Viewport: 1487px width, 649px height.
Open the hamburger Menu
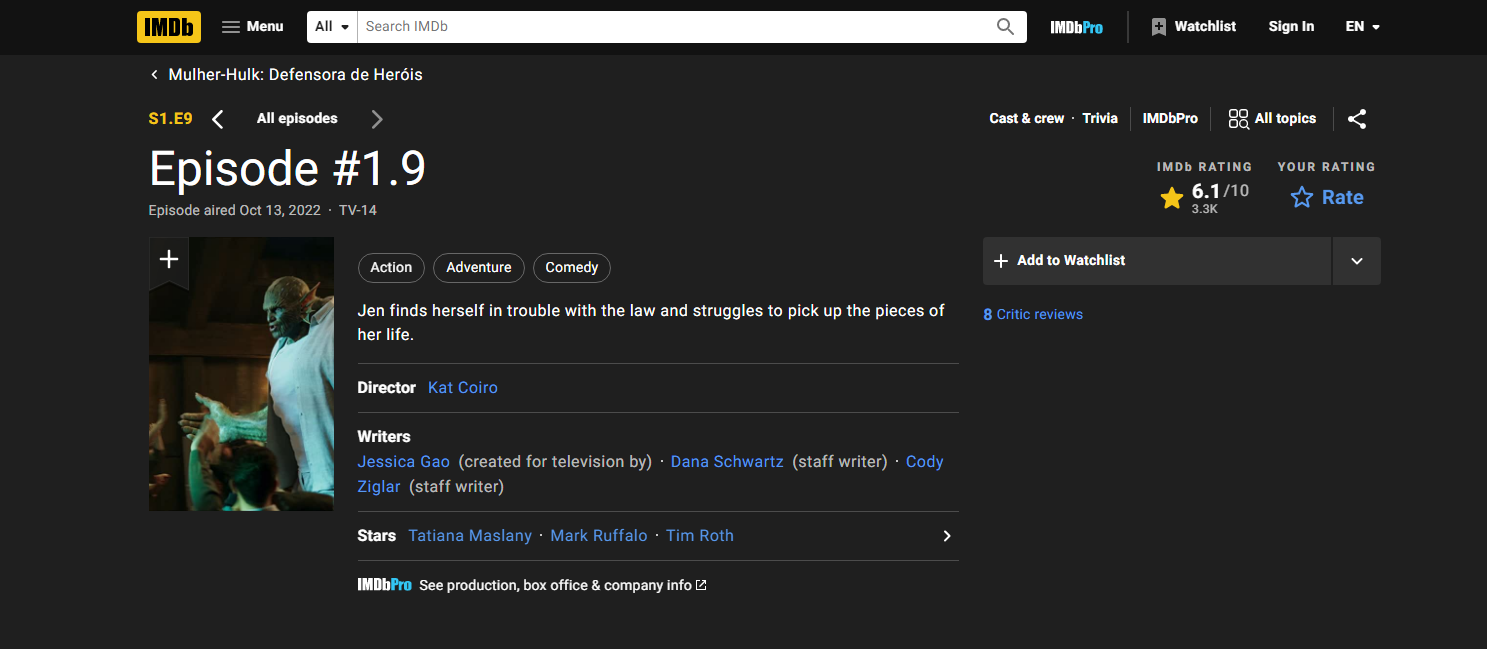[253, 27]
